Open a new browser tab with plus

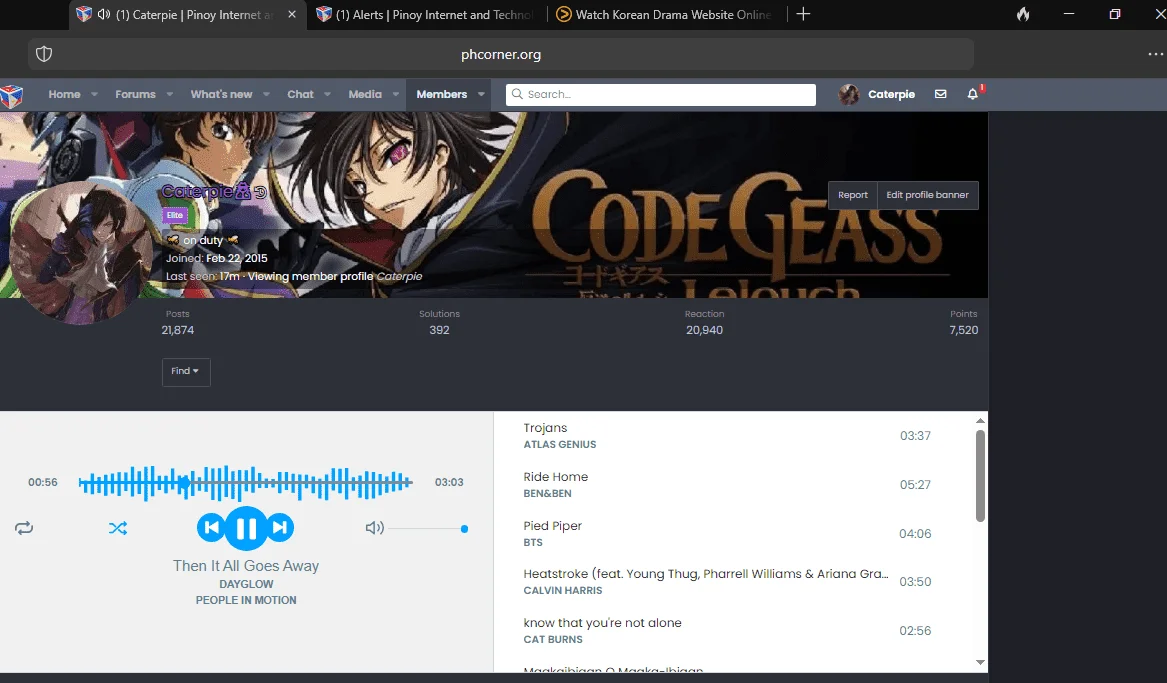(803, 14)
